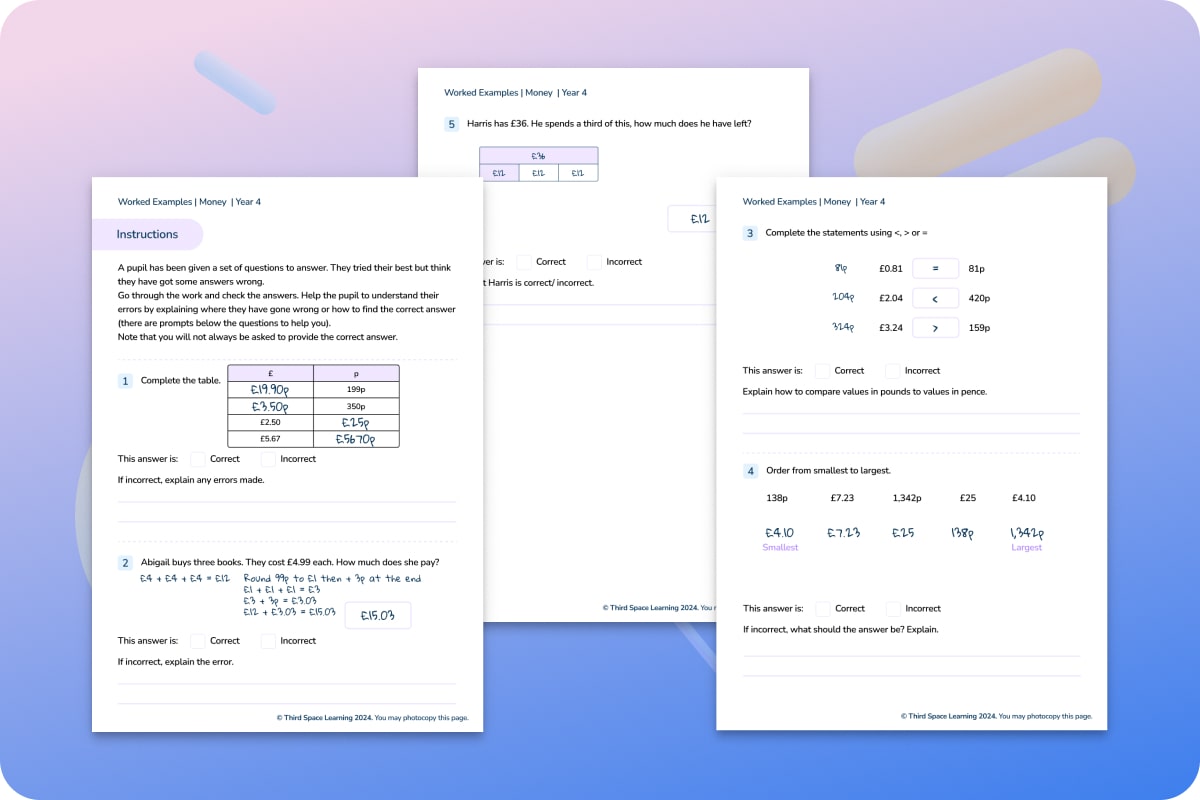Click 'Explain how to compare values in pounds' prompt
The image size is (1200, 800).
pyautogui.click(x=865, y=391)
